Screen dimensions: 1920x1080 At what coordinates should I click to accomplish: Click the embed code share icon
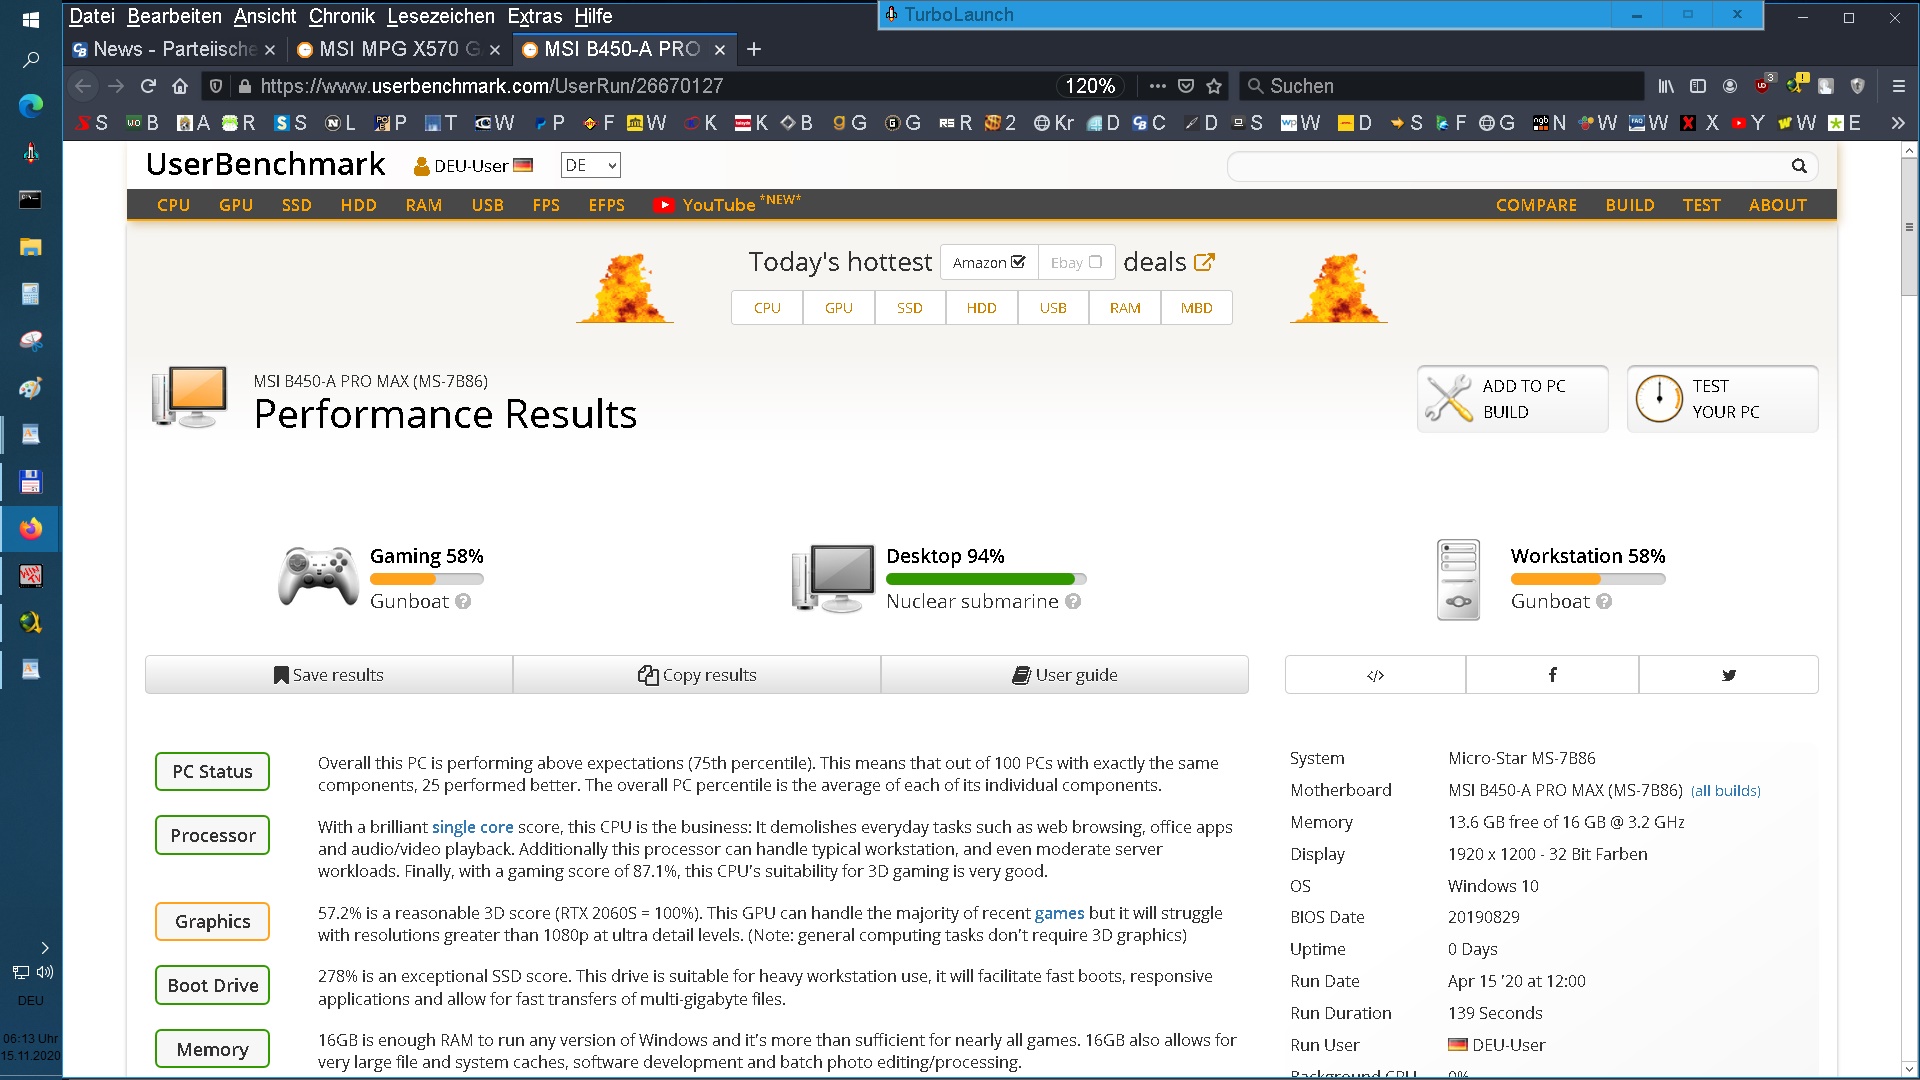coord(1375,675)
